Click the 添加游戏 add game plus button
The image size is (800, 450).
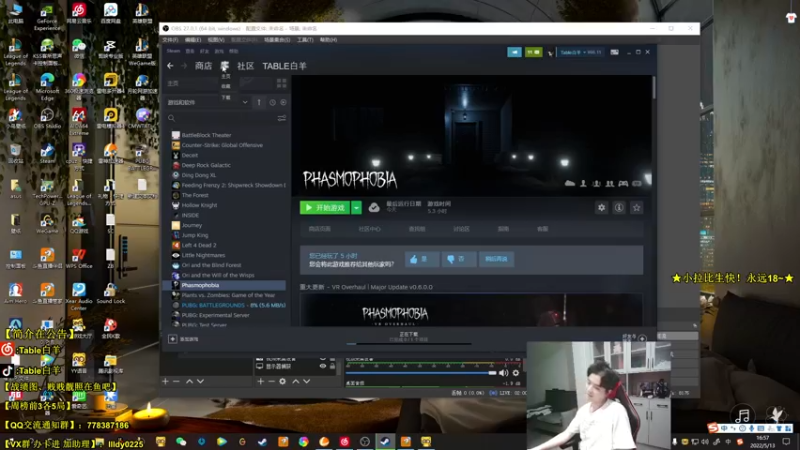coord(172,339)
